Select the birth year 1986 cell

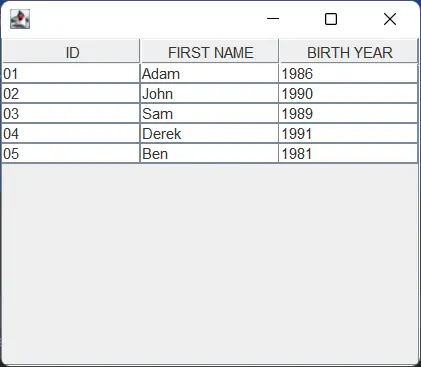pos(348,74)
